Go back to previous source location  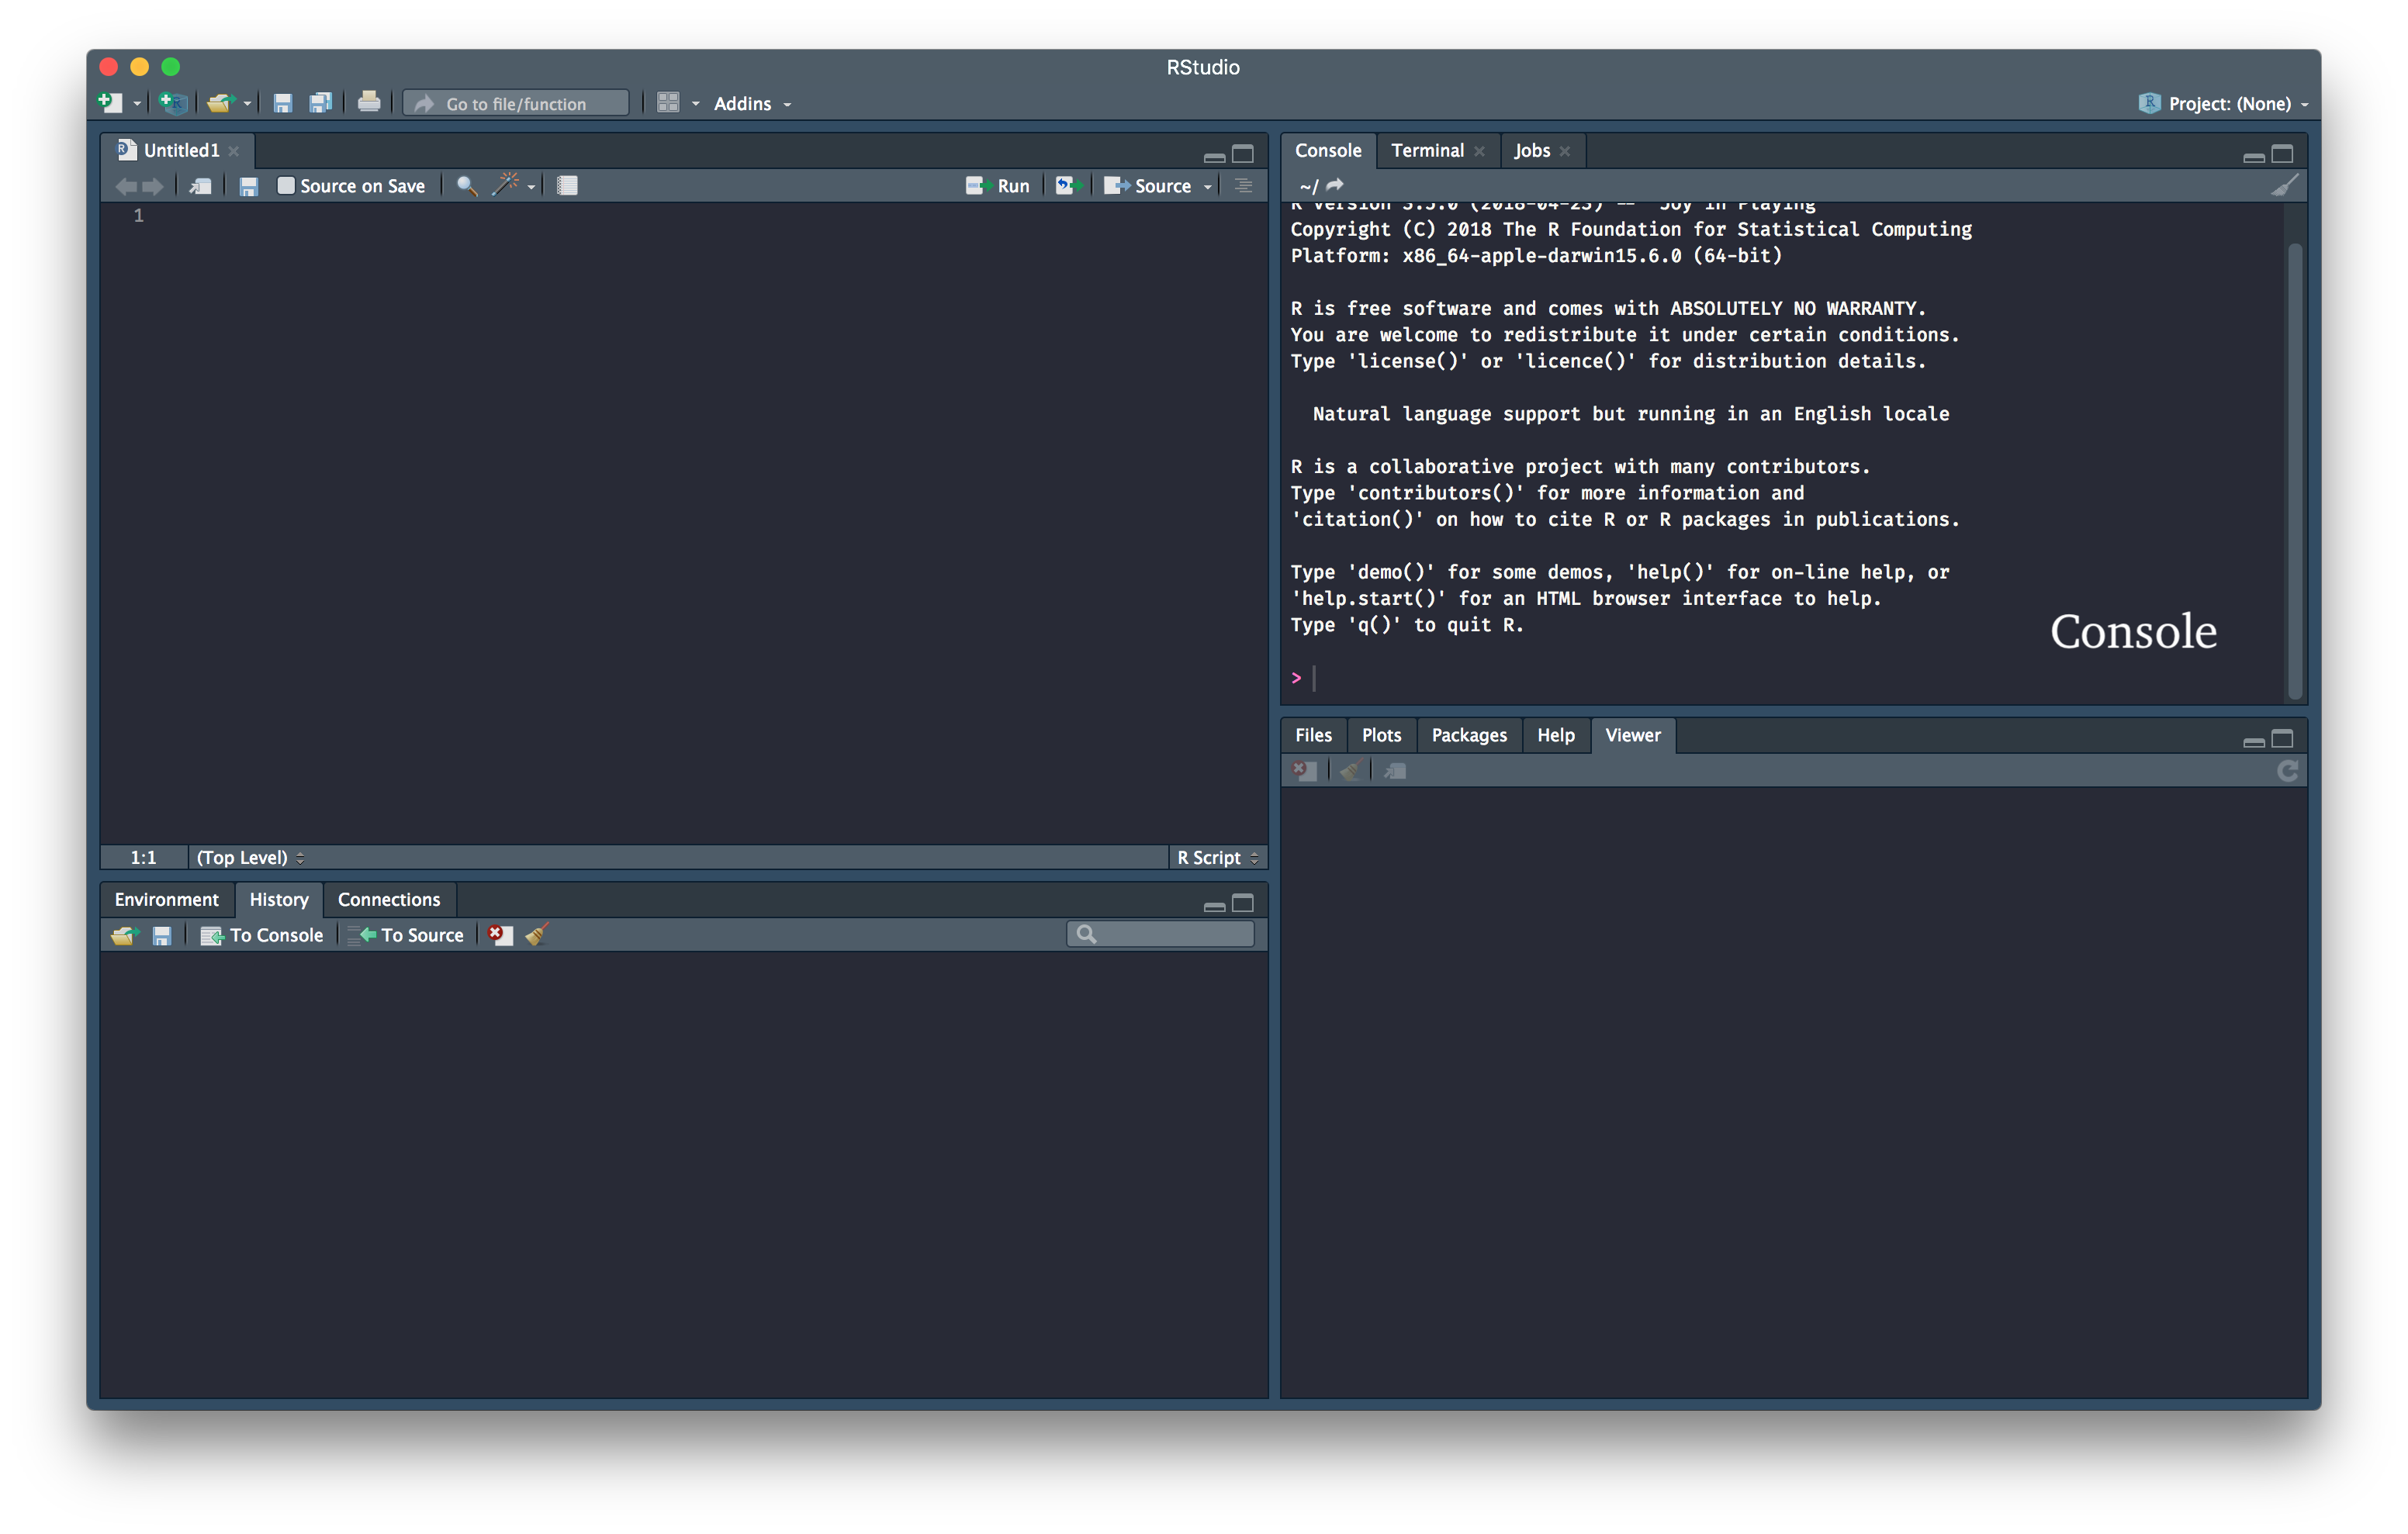(x=126, y=186)
